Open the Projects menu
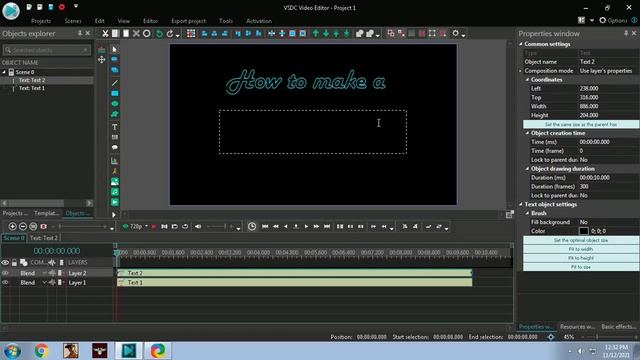 [41, 21]
